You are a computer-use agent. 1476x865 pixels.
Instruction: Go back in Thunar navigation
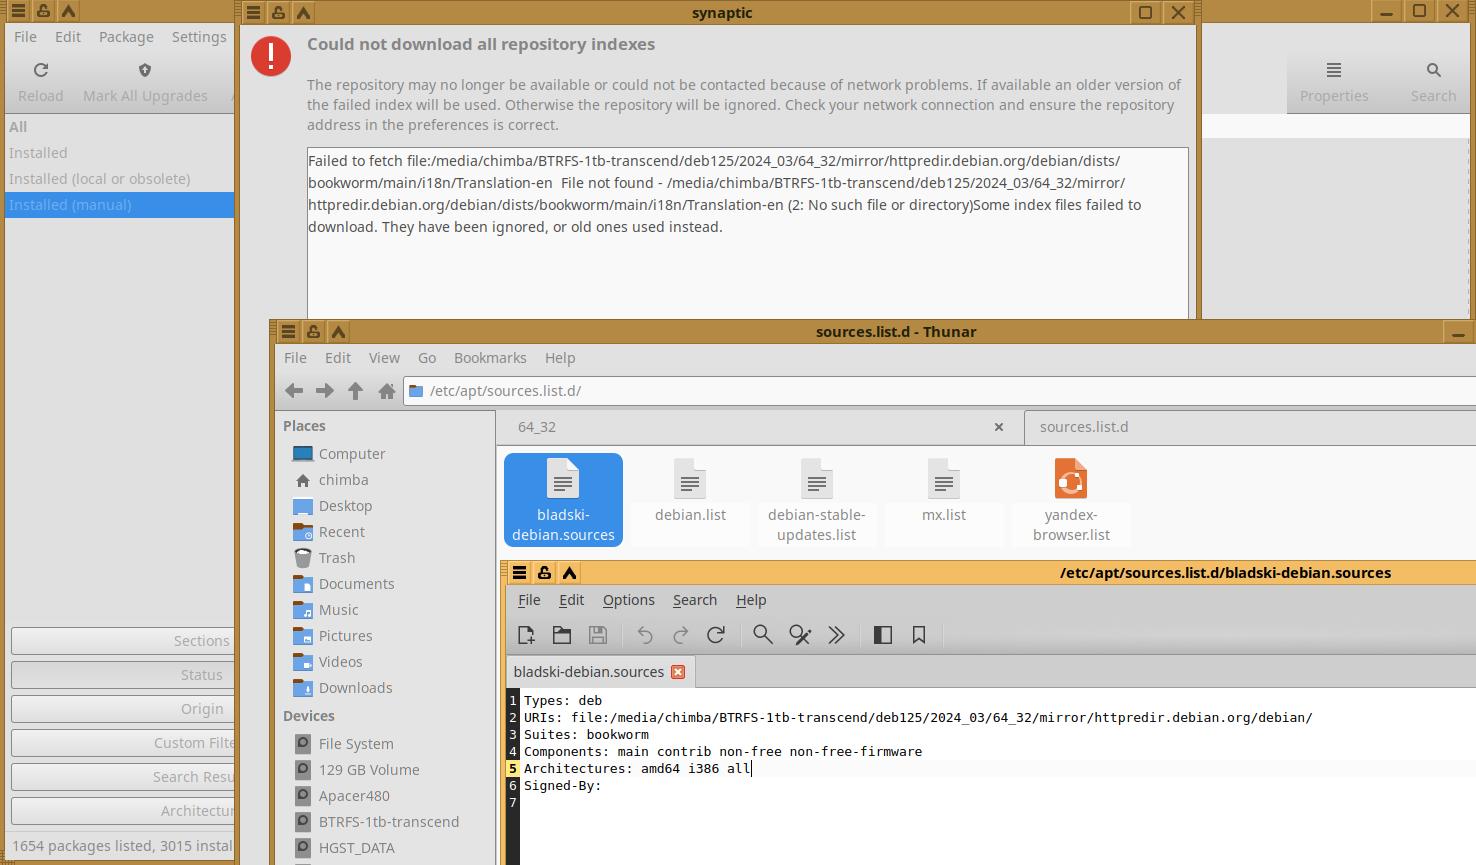pos(294,391)
